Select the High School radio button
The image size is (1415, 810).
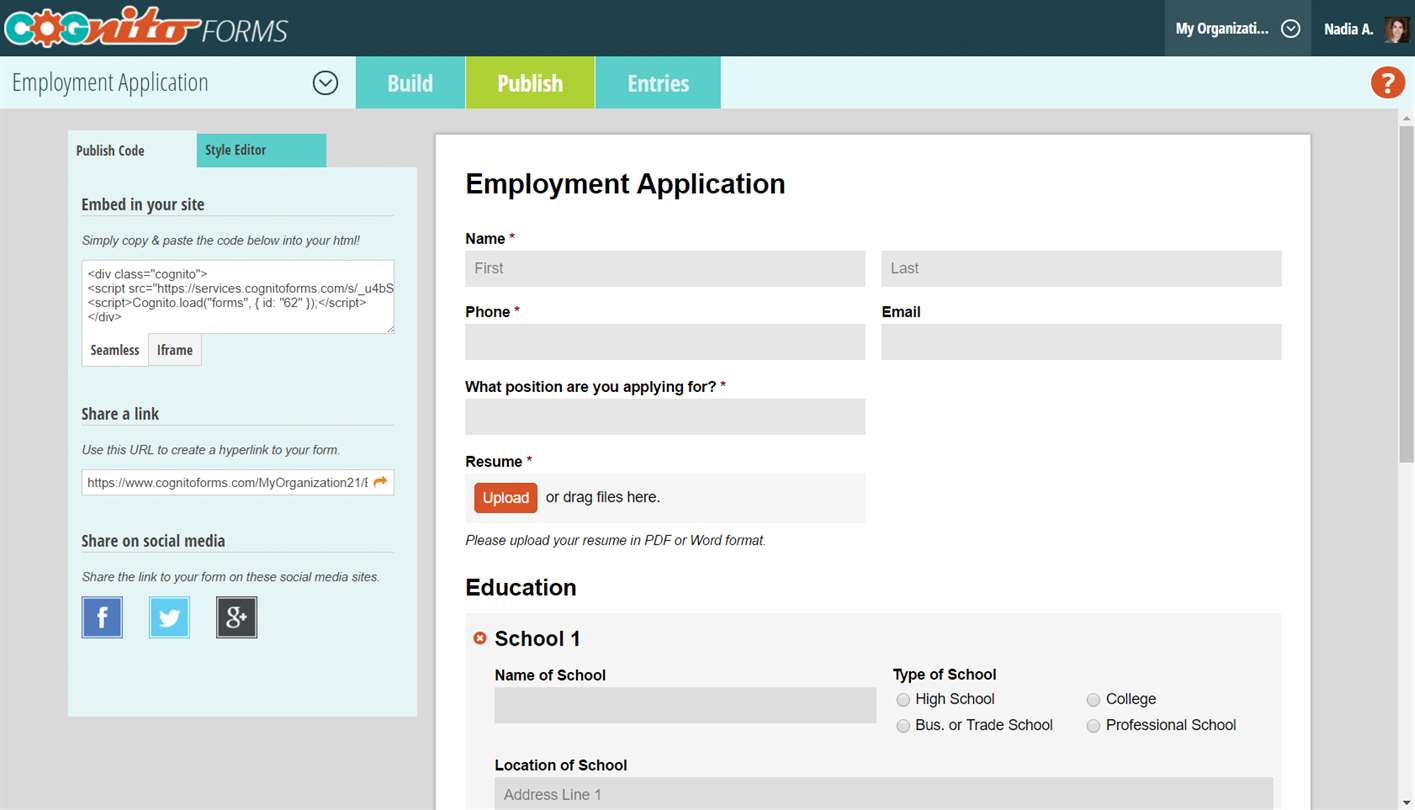tap(903, 700)
